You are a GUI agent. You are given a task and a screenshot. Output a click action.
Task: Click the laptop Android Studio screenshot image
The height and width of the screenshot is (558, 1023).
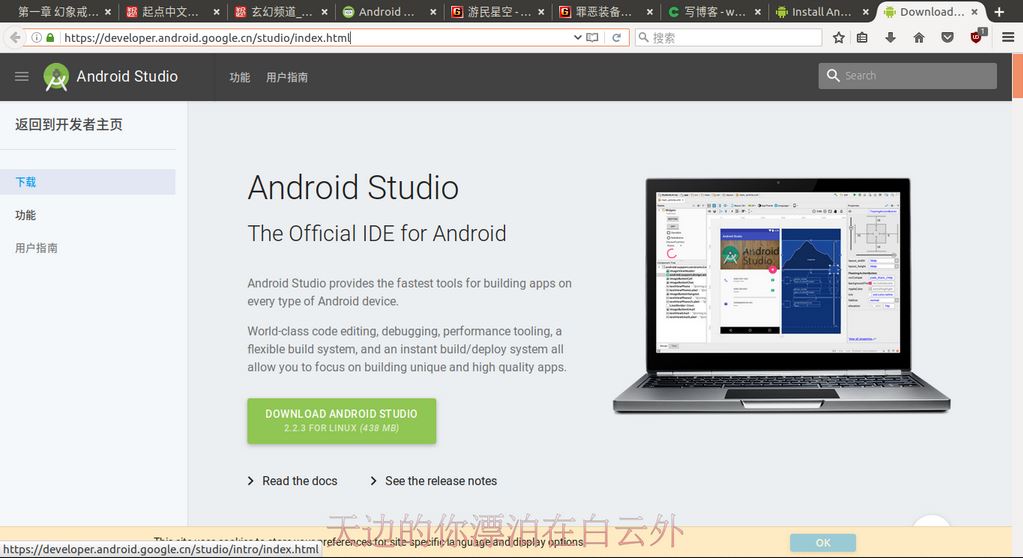(781, 295)
